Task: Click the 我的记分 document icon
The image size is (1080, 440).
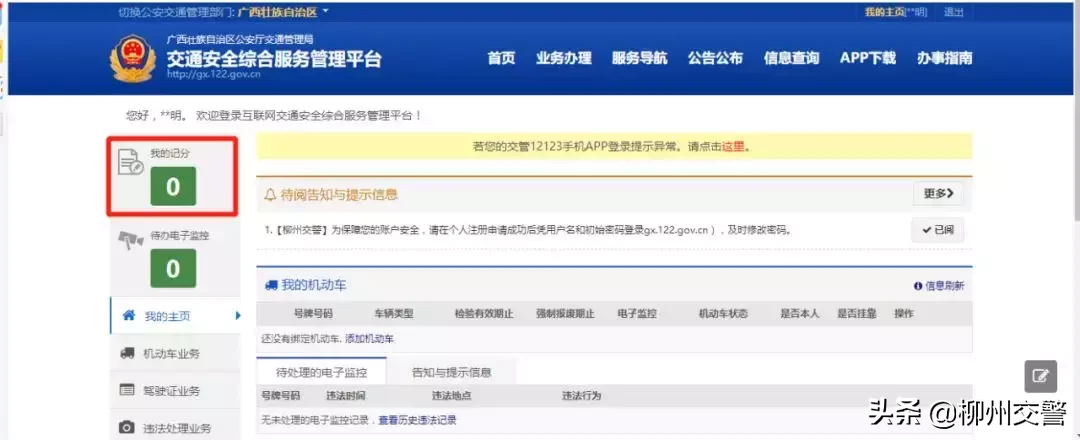Action: coord(131,161)
